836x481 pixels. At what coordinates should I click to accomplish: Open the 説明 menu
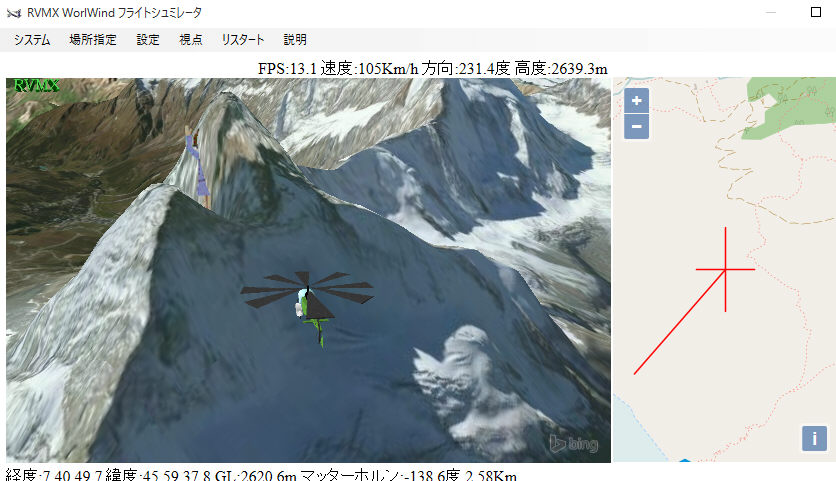pos(295,39)
